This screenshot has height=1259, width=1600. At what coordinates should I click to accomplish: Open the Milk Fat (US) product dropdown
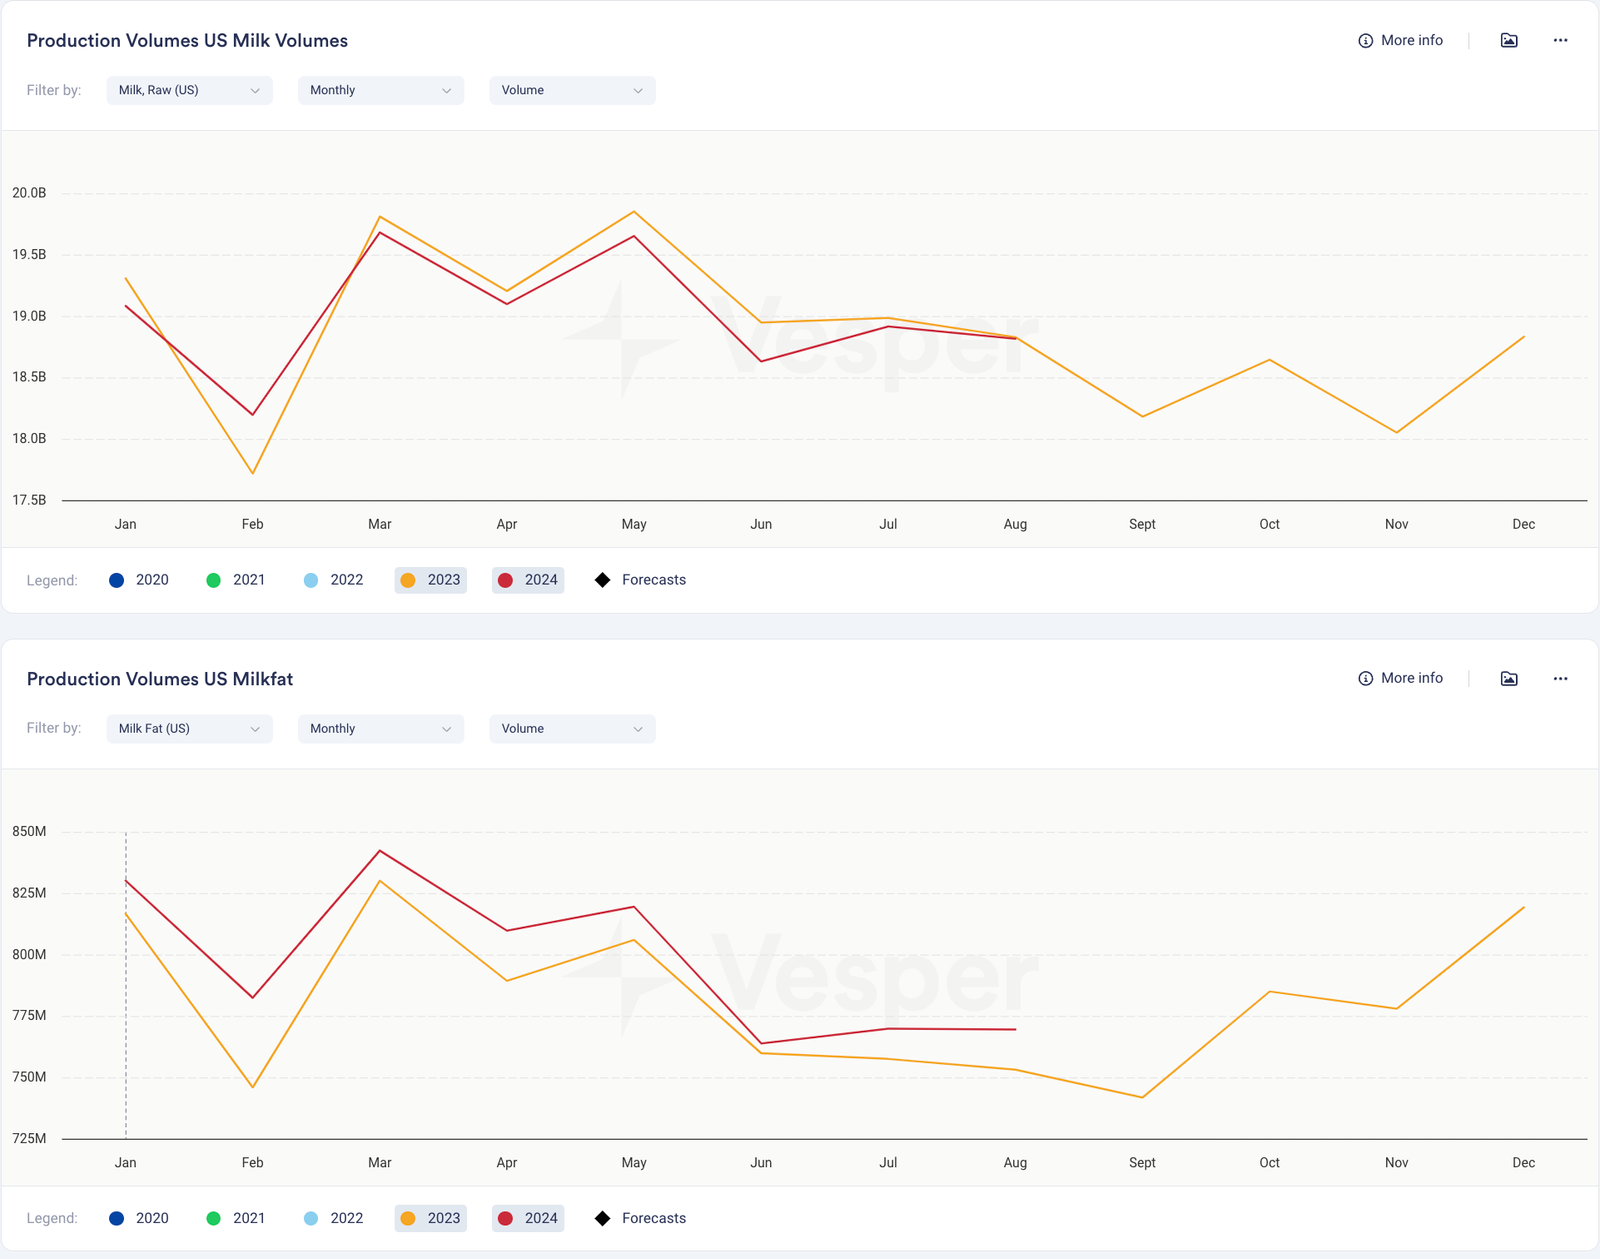click(x=189, y=729)
